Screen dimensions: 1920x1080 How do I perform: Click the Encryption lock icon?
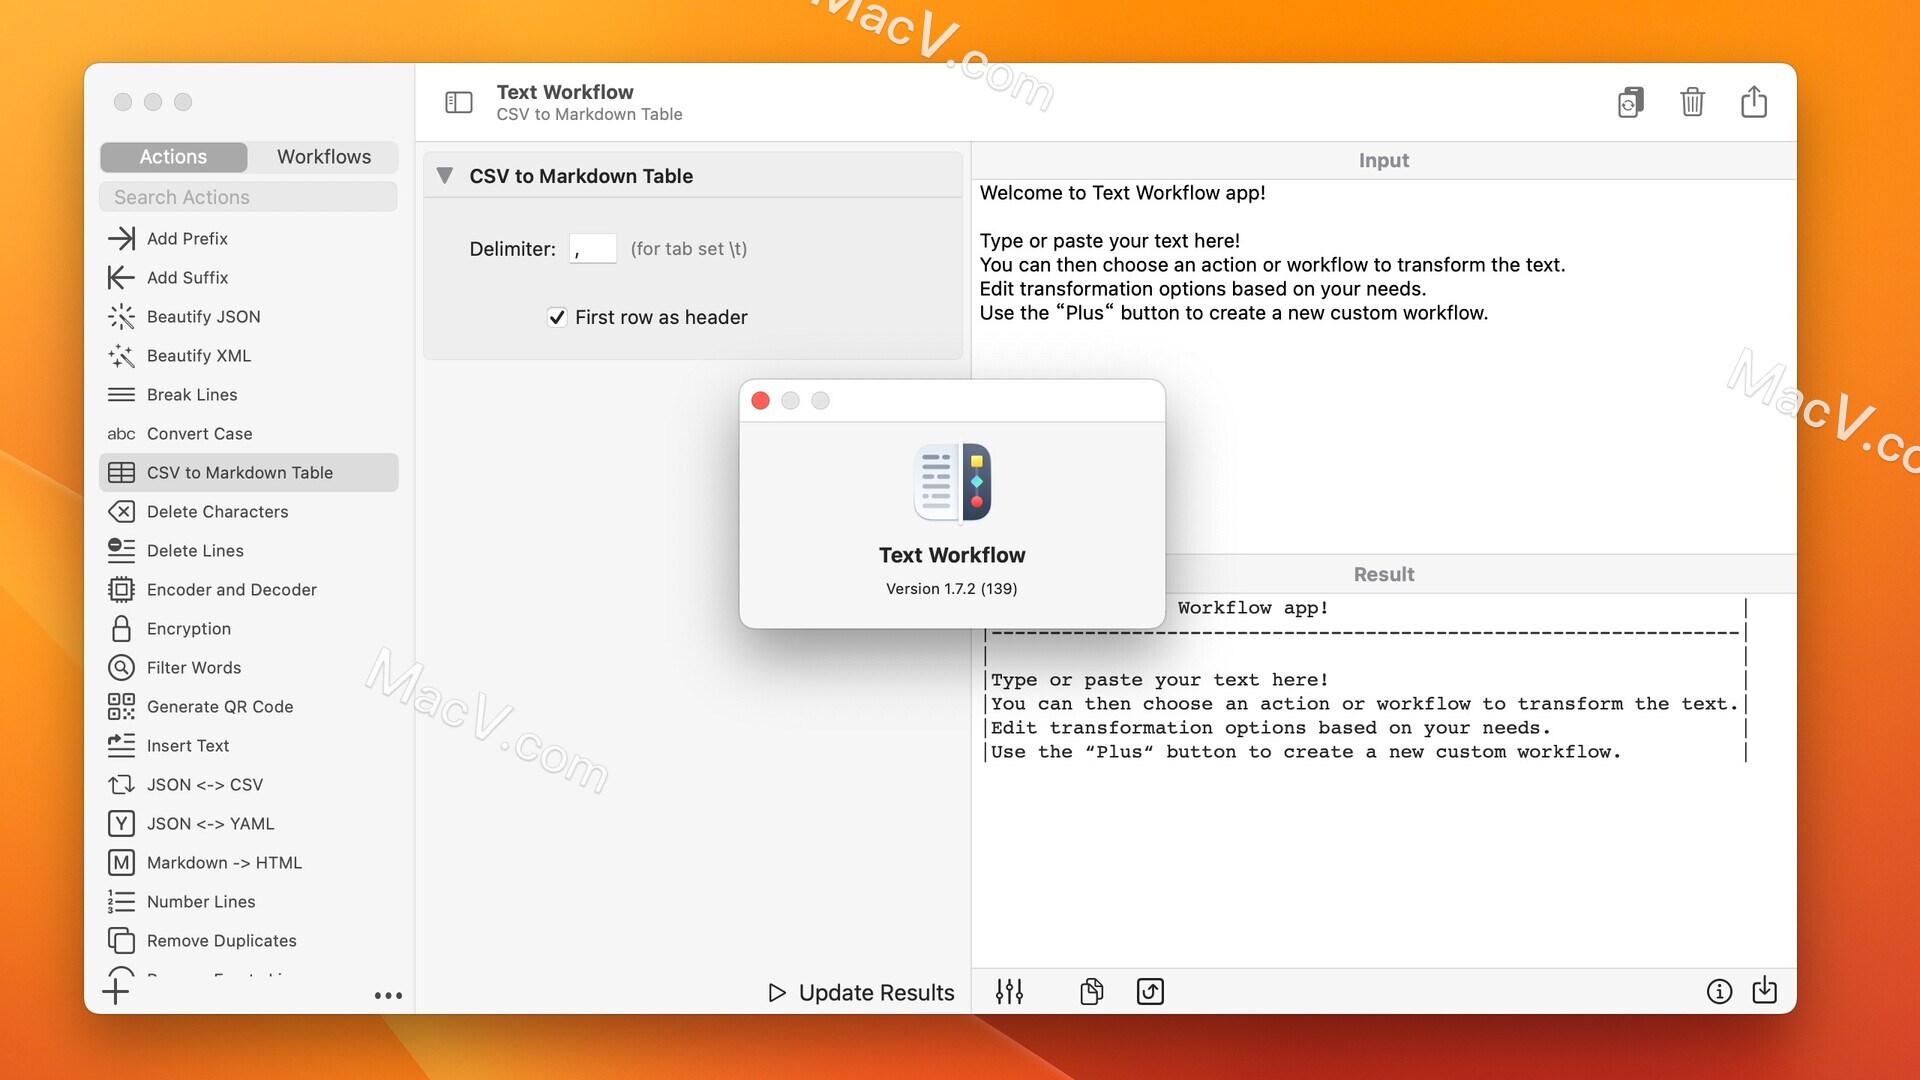pyautogui.click(x=121, y=628)
